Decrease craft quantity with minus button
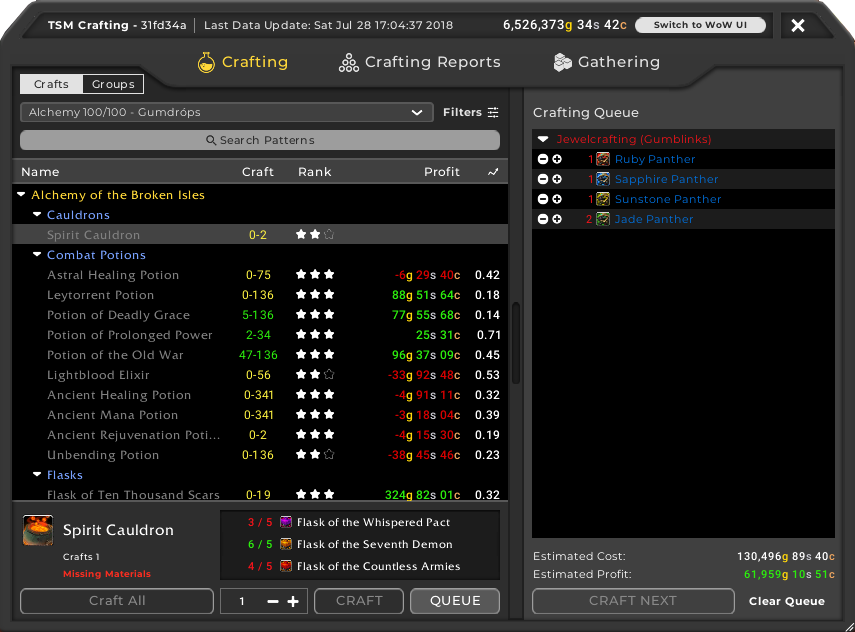Screen dimensions: 855x632 (x=273, y=601)
